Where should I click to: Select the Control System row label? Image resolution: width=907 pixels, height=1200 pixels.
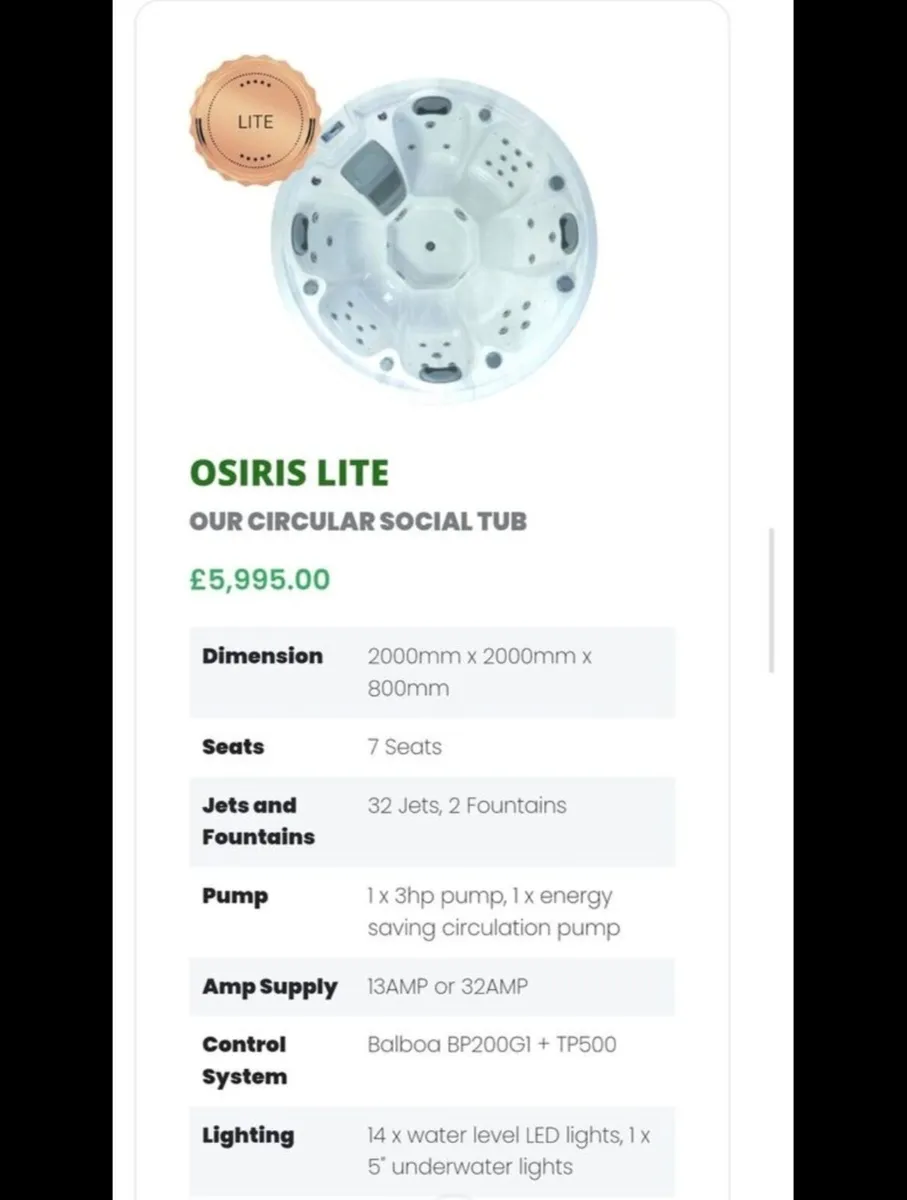click(x=244, y=1060)
